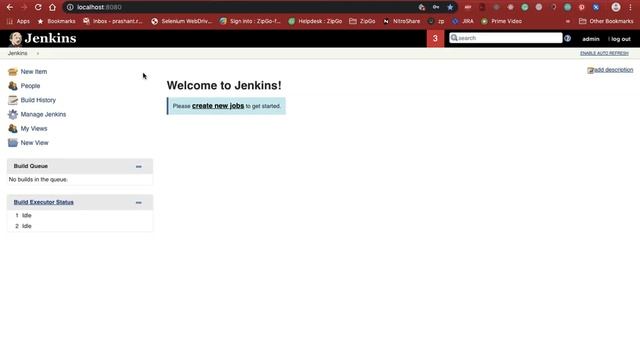Open the Inbox bookmark
640x360 pixels.
pos(113,21)
